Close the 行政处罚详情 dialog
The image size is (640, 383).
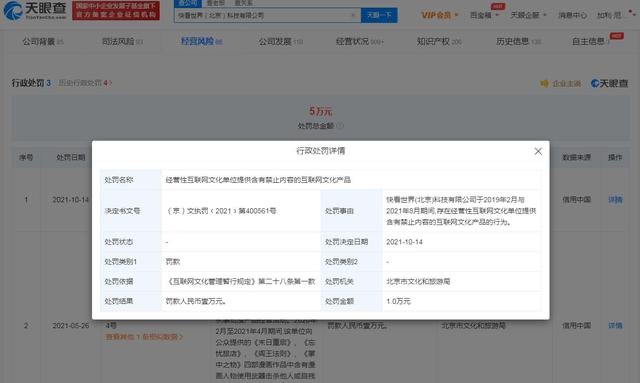click(538, 151)
